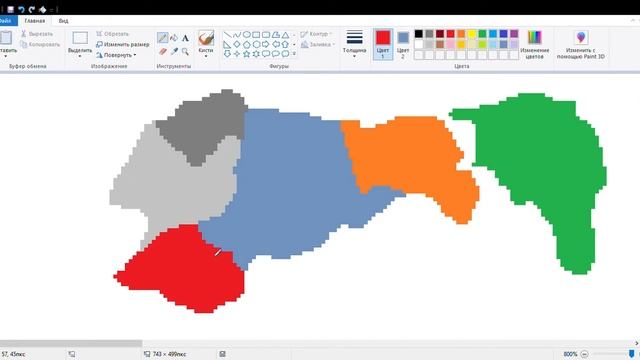640x360 pixels.
Task: Select the Text tool
Action: click(x=185, y=38)
